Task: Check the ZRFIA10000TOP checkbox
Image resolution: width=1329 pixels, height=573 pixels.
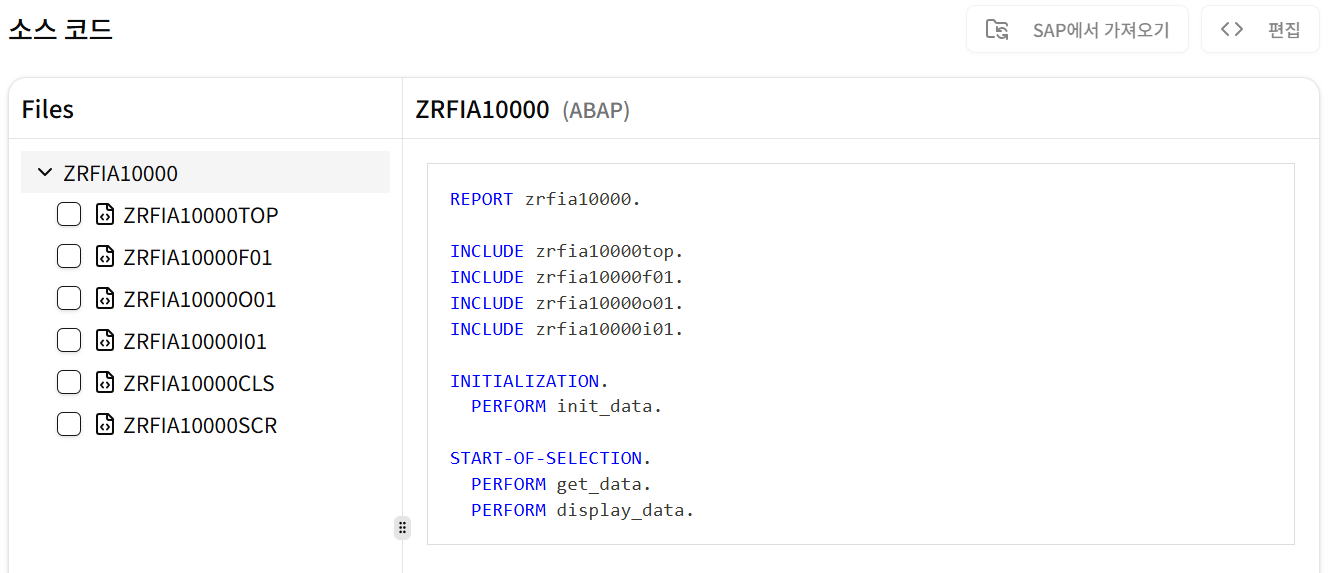Action: point(69,215)
